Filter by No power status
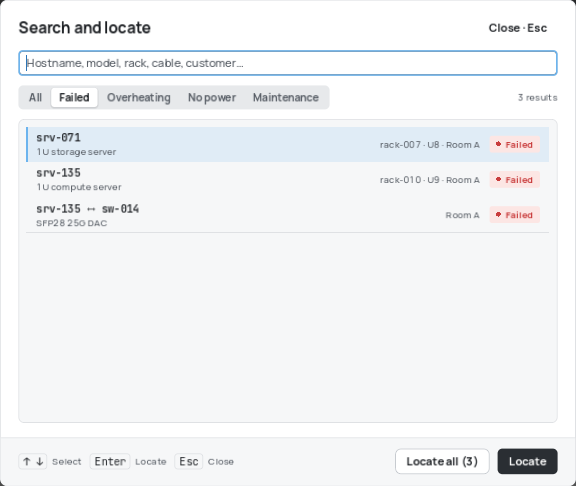 click(212, 97)
